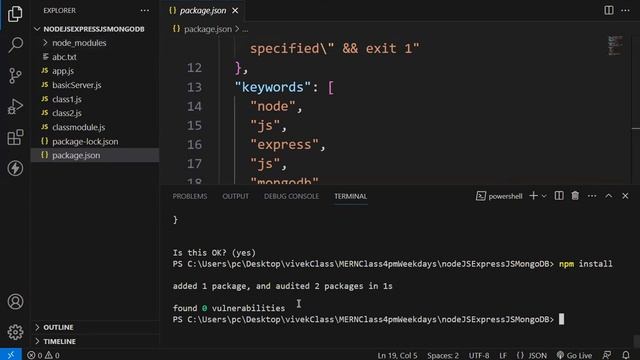This screenshot has height=360, width=640.
Task: Open Explorer views and more actions menu
Action: pos(144,11)
